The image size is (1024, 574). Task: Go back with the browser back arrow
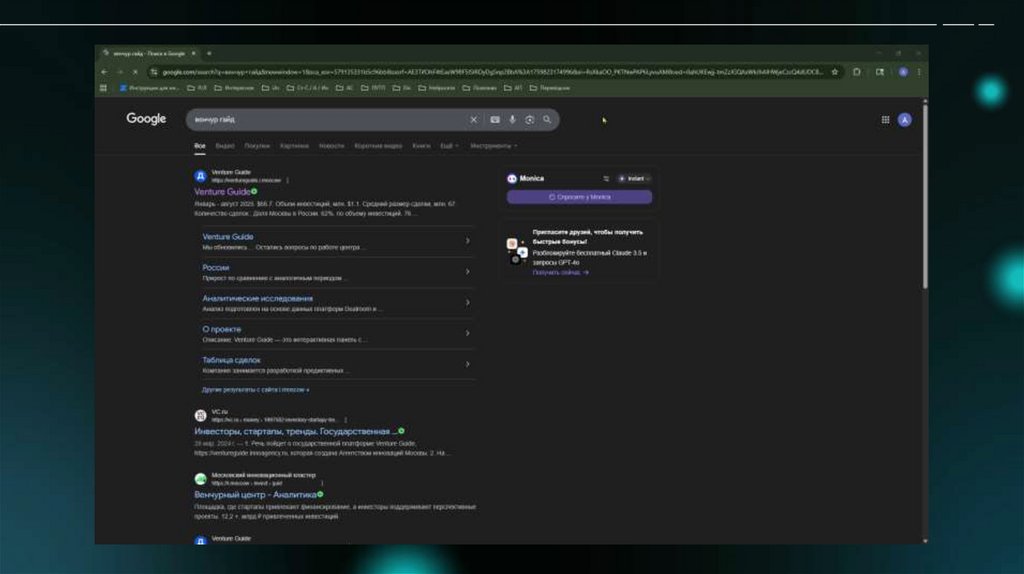click(104, 72)
